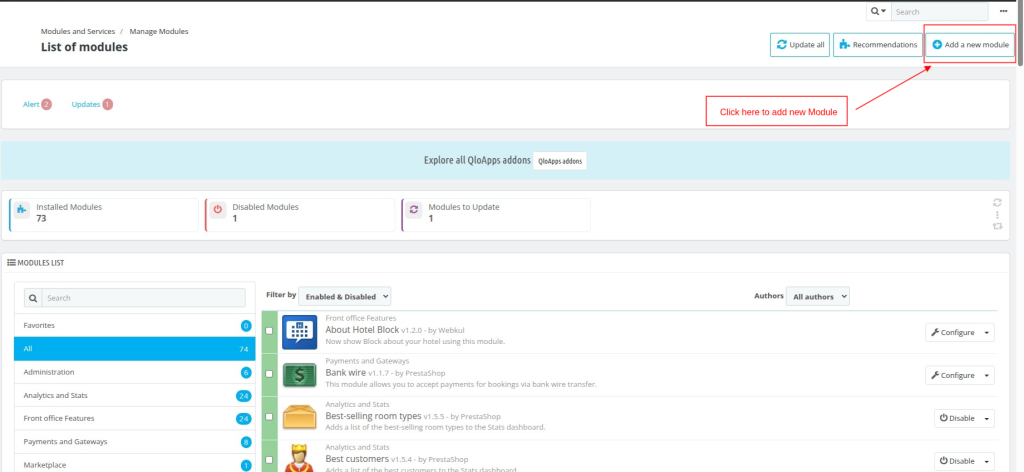
Task: Click the Bank wire dollar icon
Action: click(300, 375)
